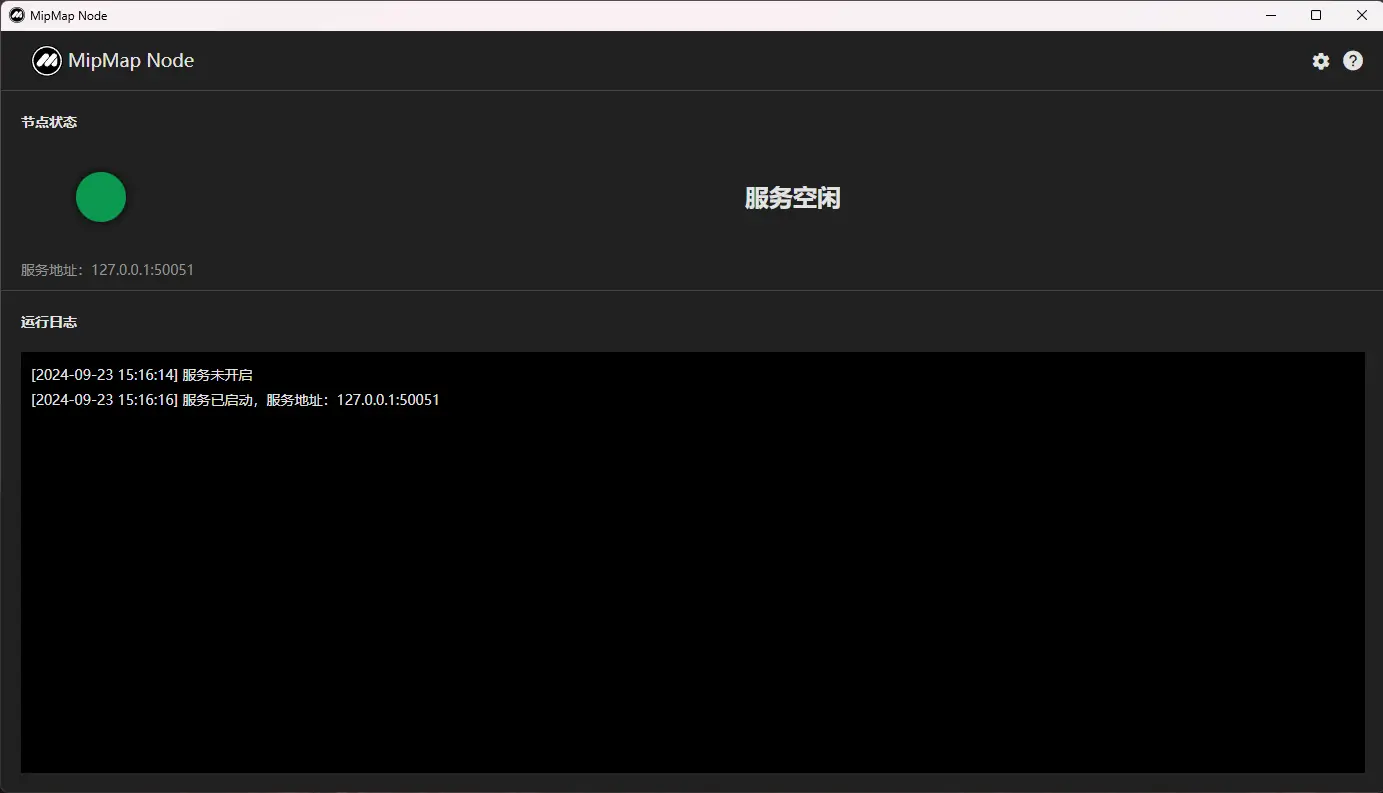Viewport: 1383px width, 793px height.
Task: Select the 节点状态 section heading
Action: point(49,122)
